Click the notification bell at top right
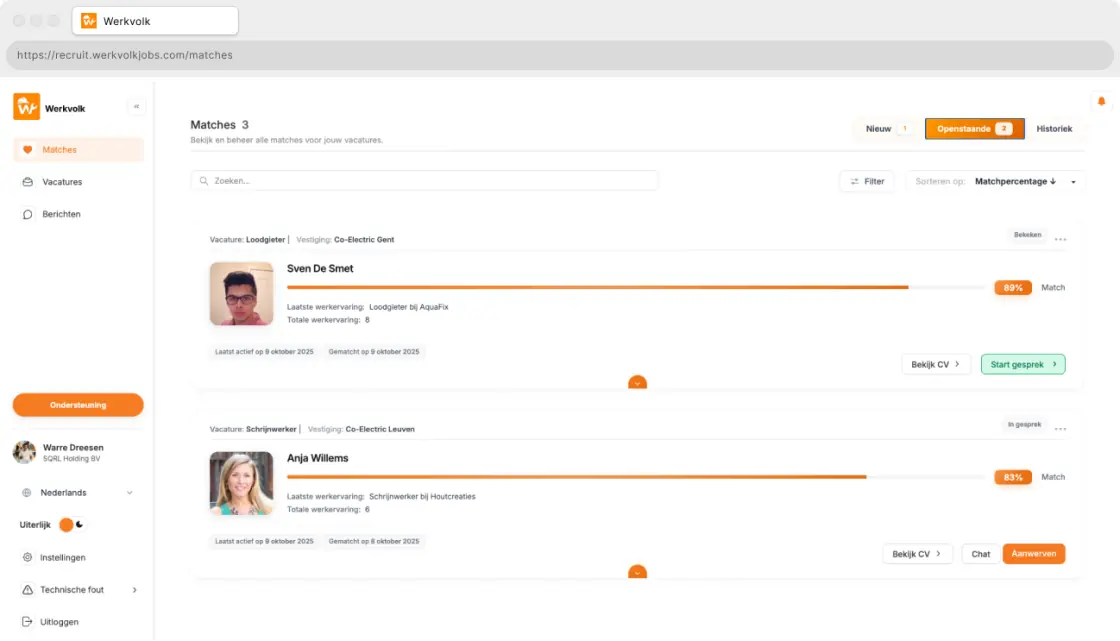The height and width of the screenshot is (641, 1120). click(1100, 101)
